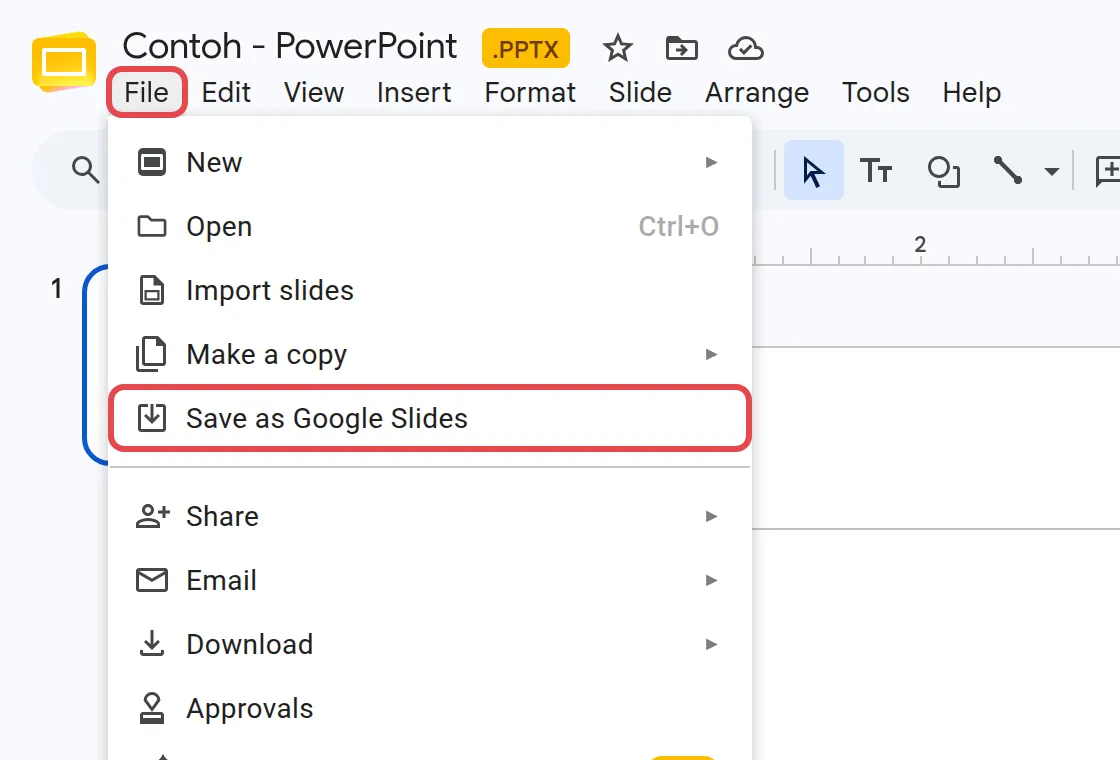Open the Insert menu

[x=414, y=92]
